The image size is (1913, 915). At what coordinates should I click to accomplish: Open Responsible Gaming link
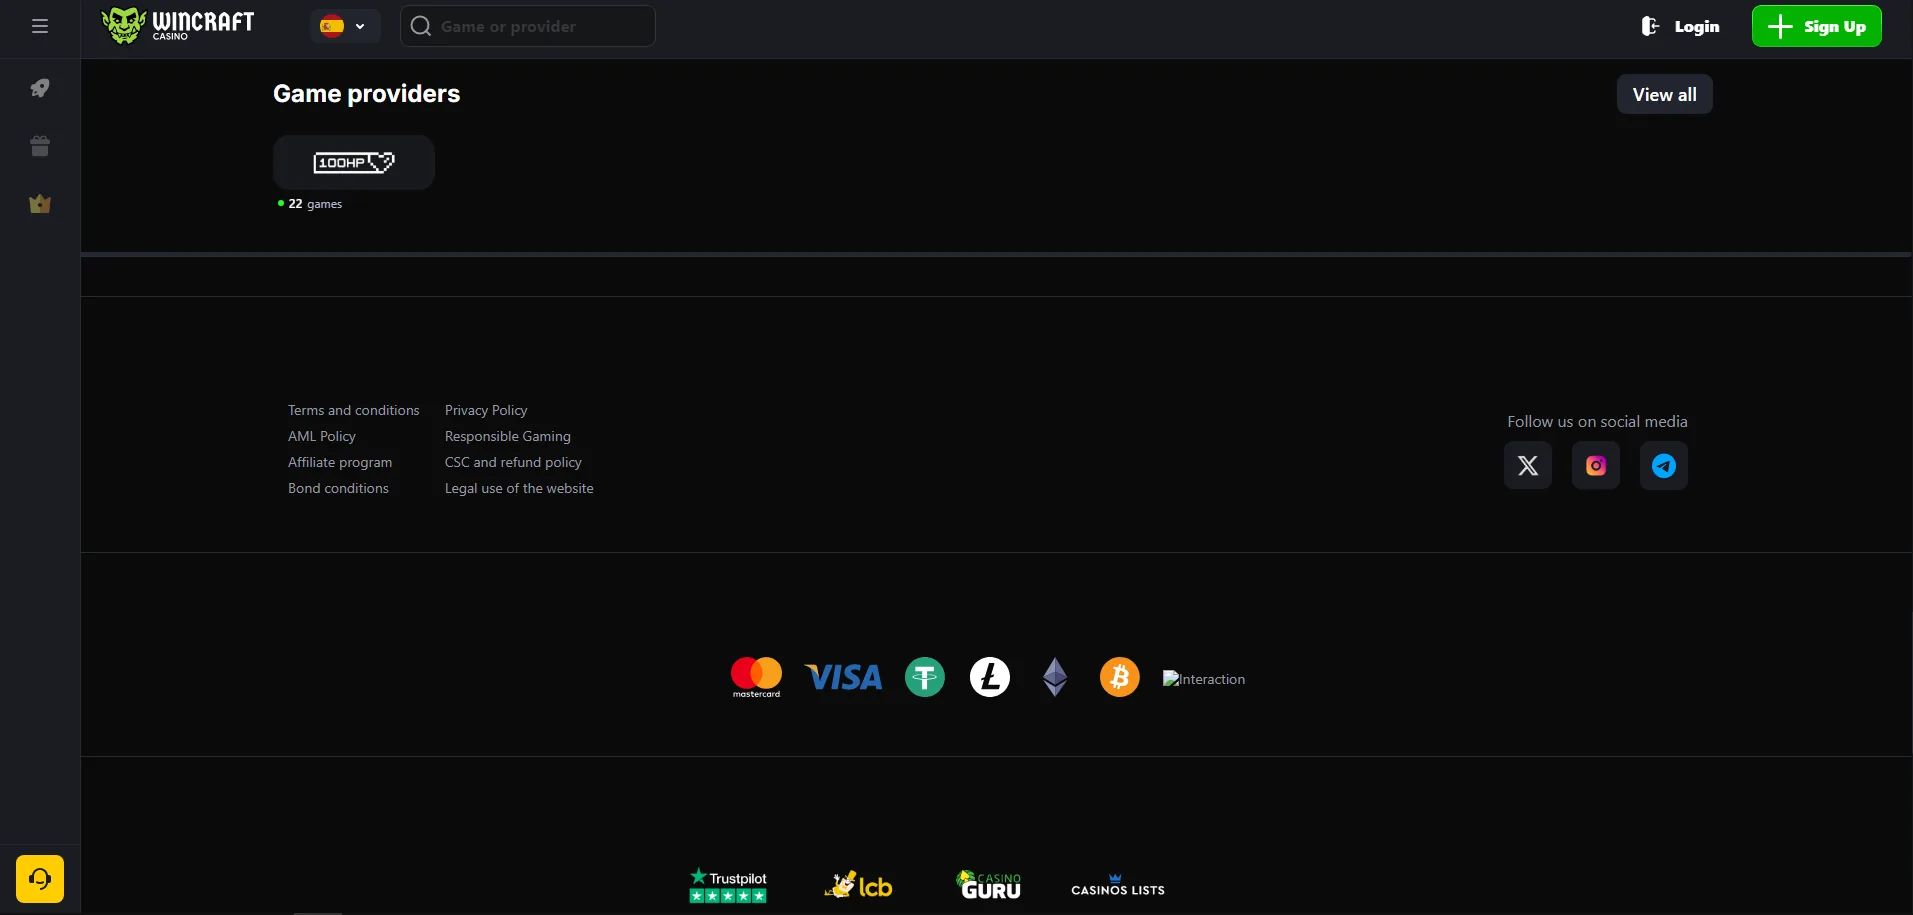508,436
